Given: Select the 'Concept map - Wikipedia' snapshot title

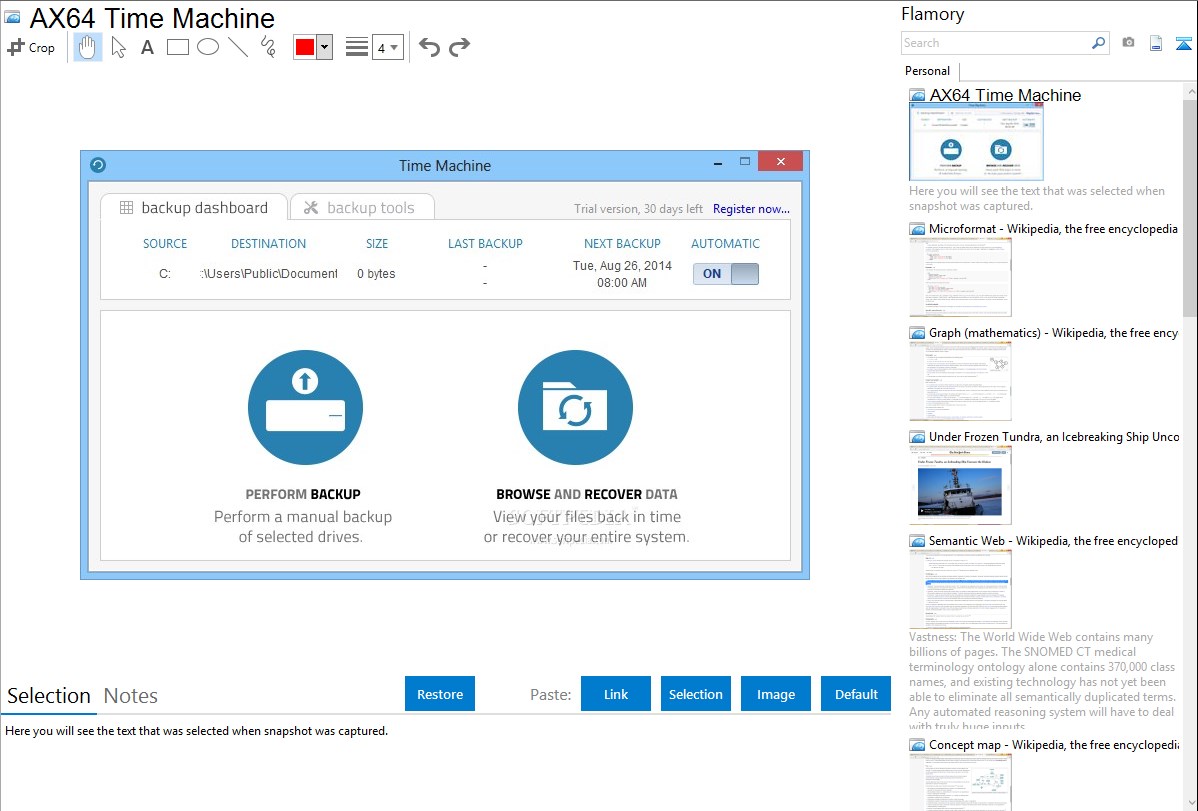Looking at the screenshot, I should tap(1054, 745).
